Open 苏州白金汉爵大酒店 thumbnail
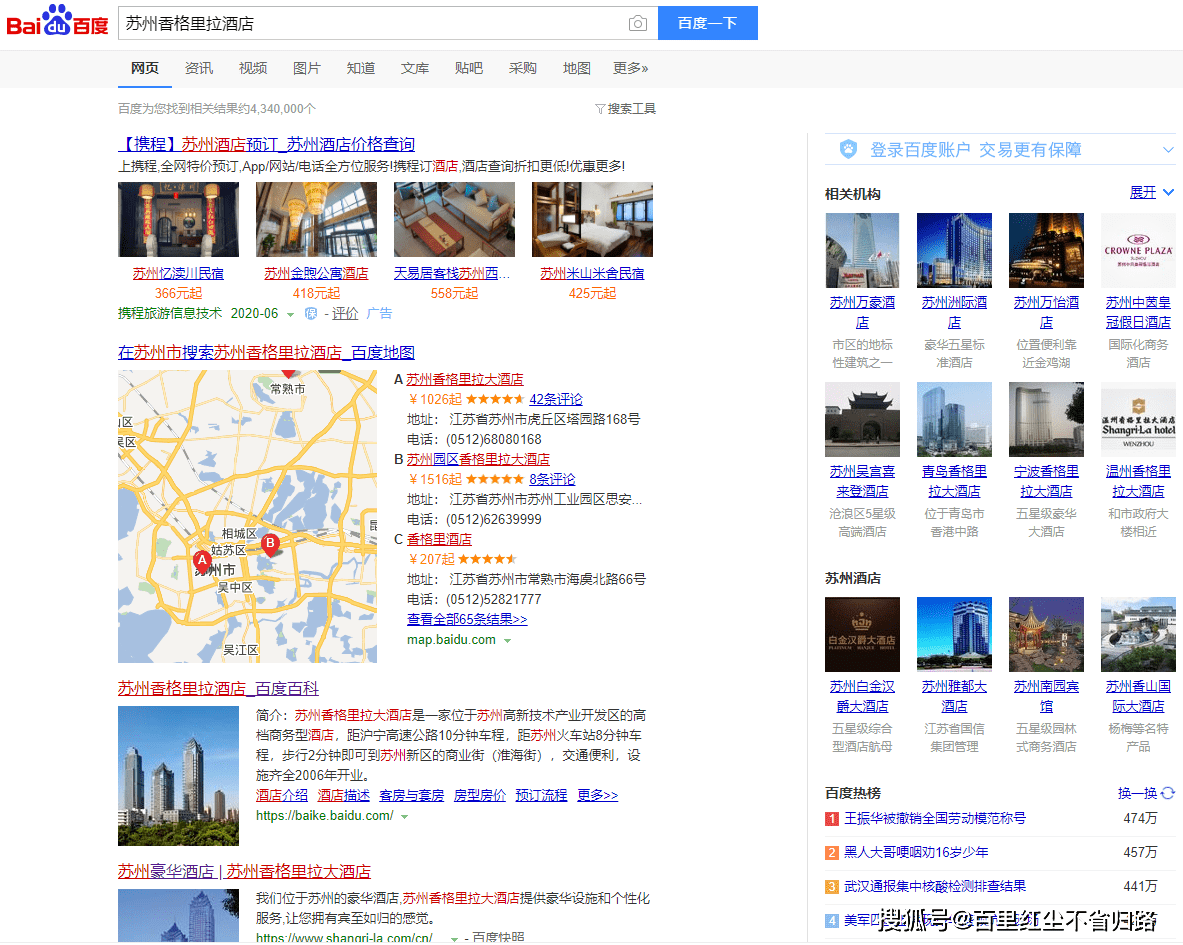Screen dimensions: 1183x945 862,634
